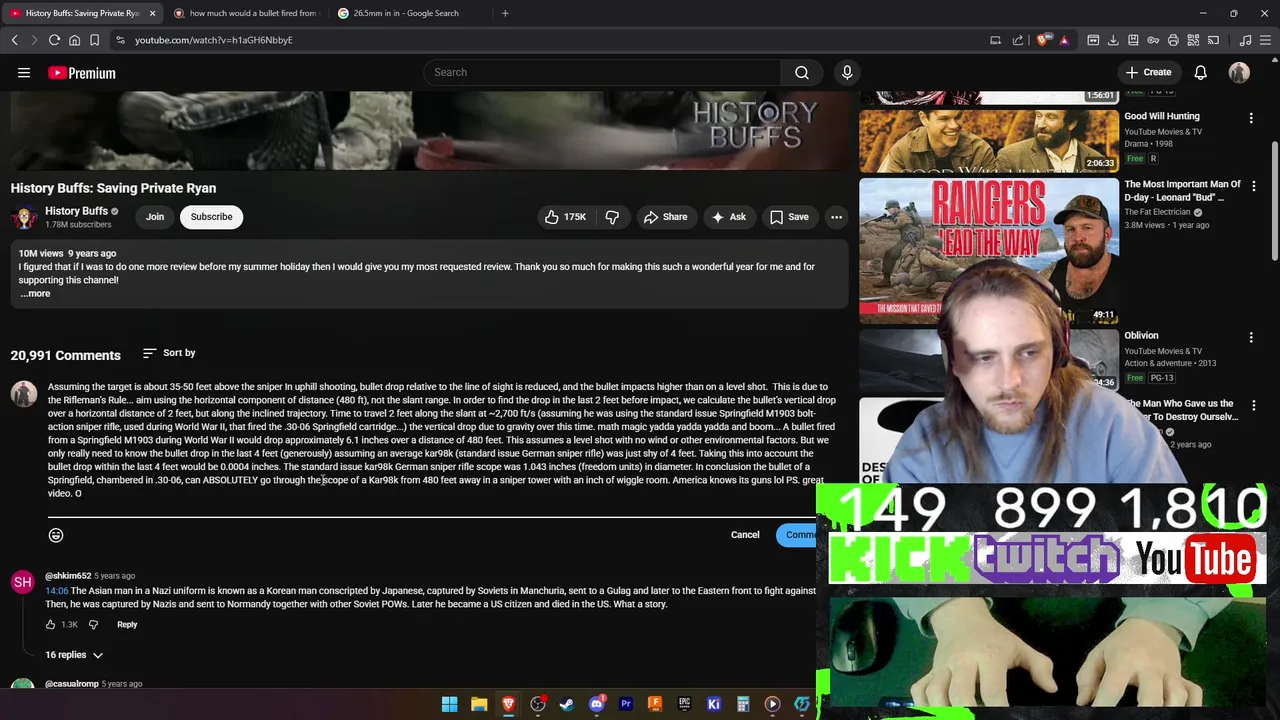Screen dimensions: 1280x720
Task: Open more actions ellipsis beside Save
Action: click(x=836, y=217)
